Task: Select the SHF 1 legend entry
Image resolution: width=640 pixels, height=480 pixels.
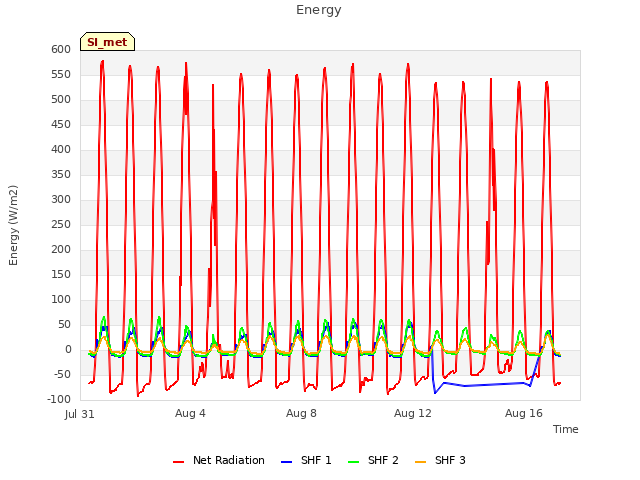Action: coord(306,460)
